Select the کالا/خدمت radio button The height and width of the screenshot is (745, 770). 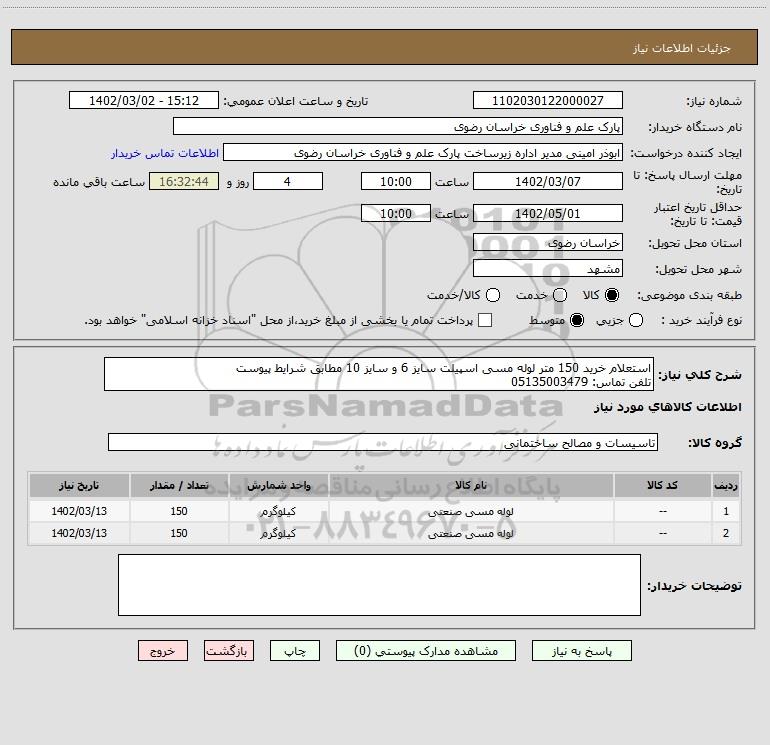click(493, 295)
